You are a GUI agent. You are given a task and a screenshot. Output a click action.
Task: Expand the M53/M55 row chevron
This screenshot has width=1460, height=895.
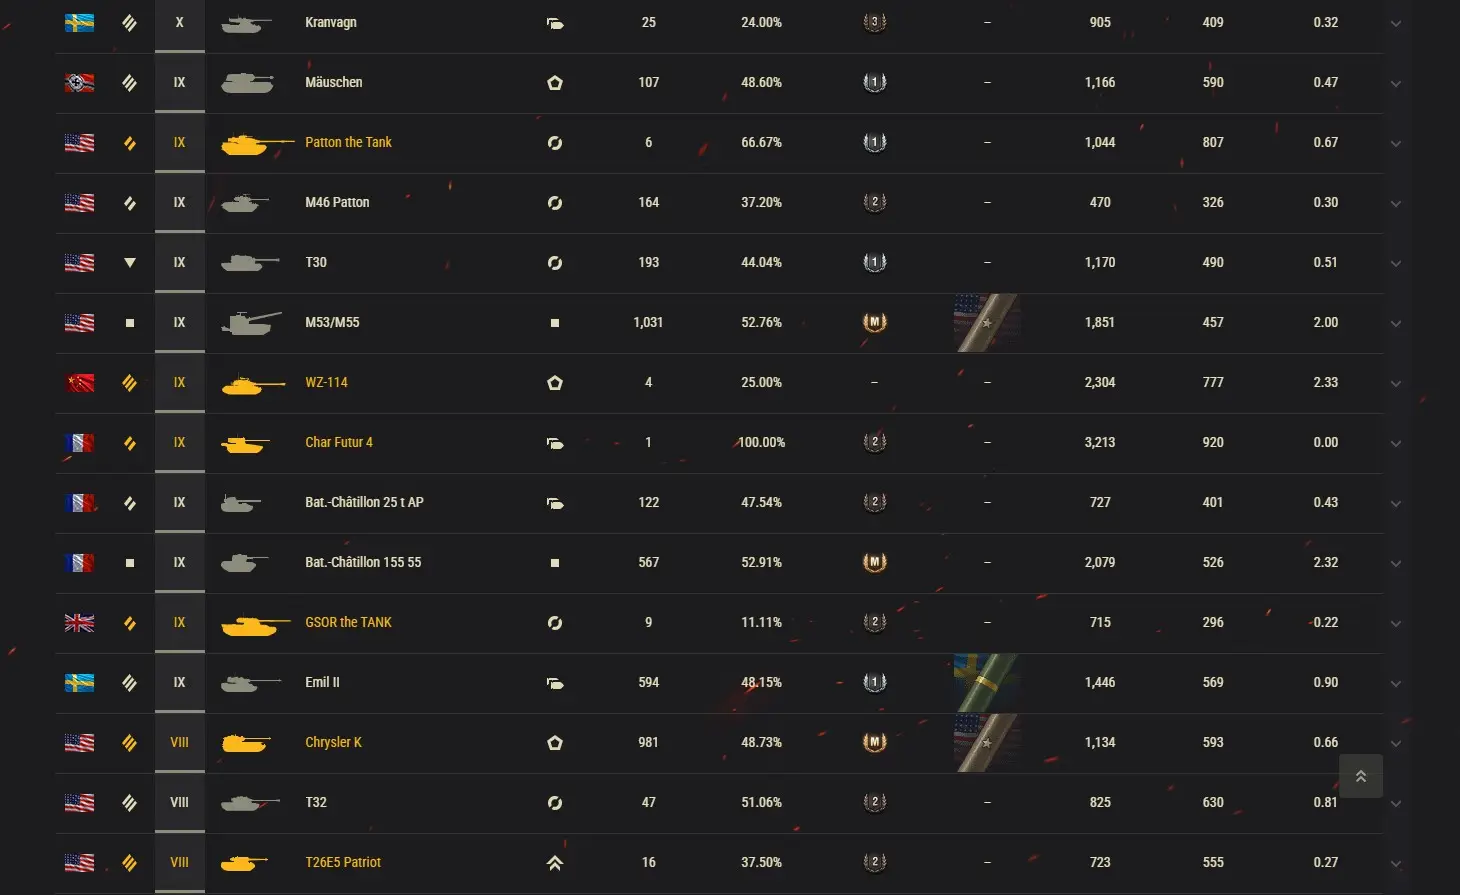[x=1395, y=323]
